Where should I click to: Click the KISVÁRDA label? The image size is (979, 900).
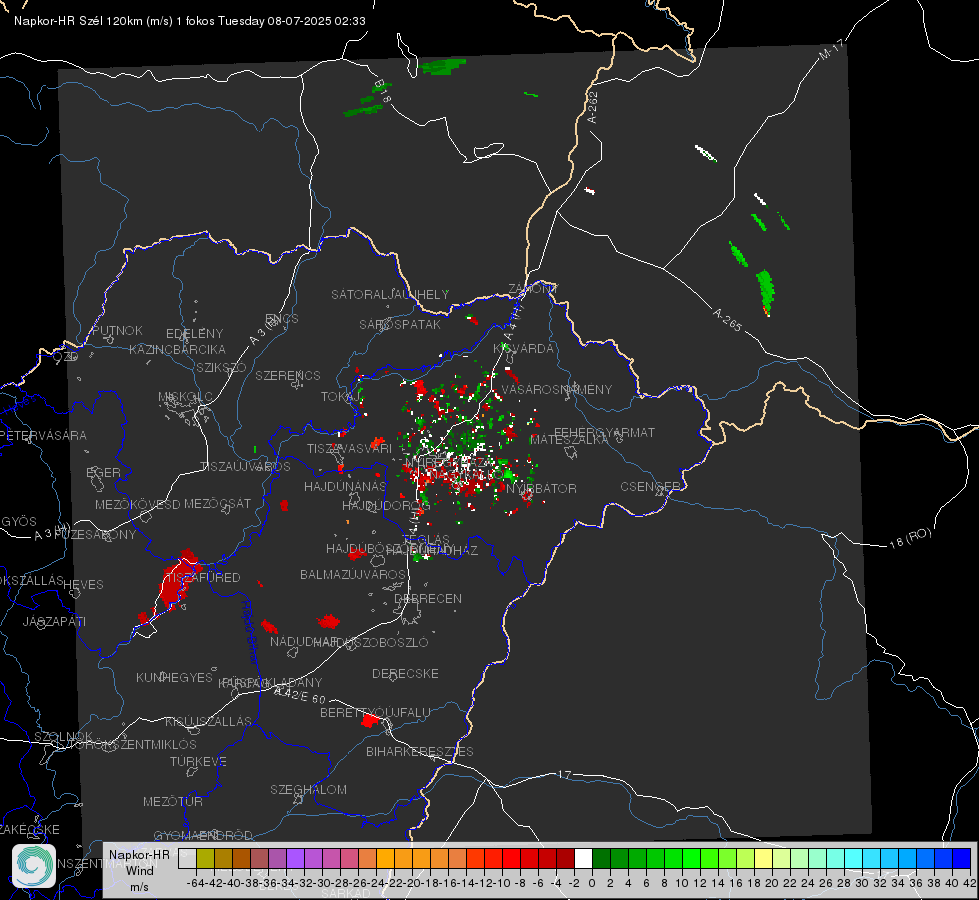pyautogui.click(x=524, y=349)
